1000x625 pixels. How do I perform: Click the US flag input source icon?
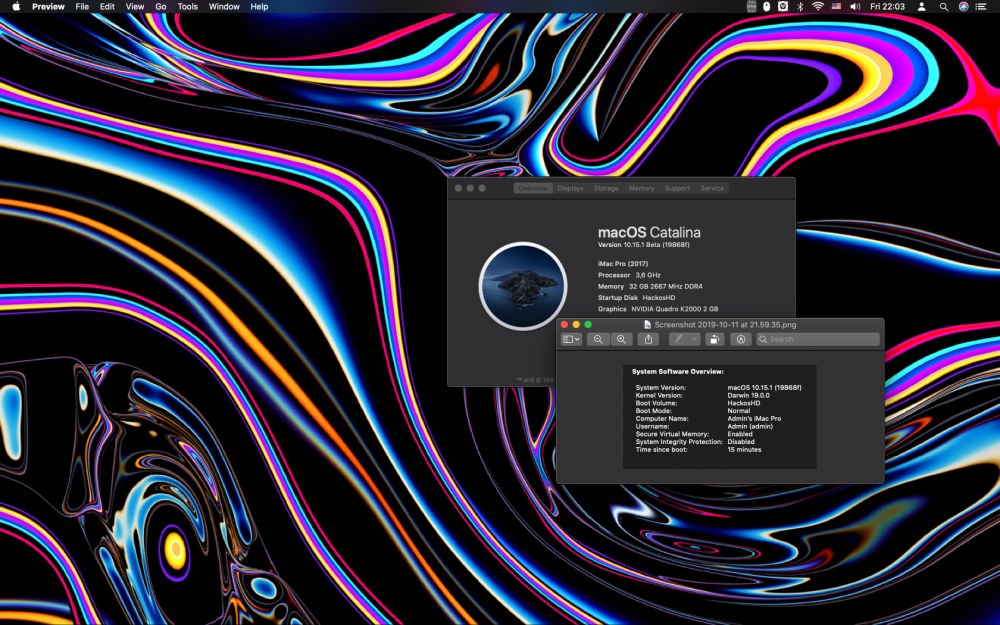click(x=836, y=6)
